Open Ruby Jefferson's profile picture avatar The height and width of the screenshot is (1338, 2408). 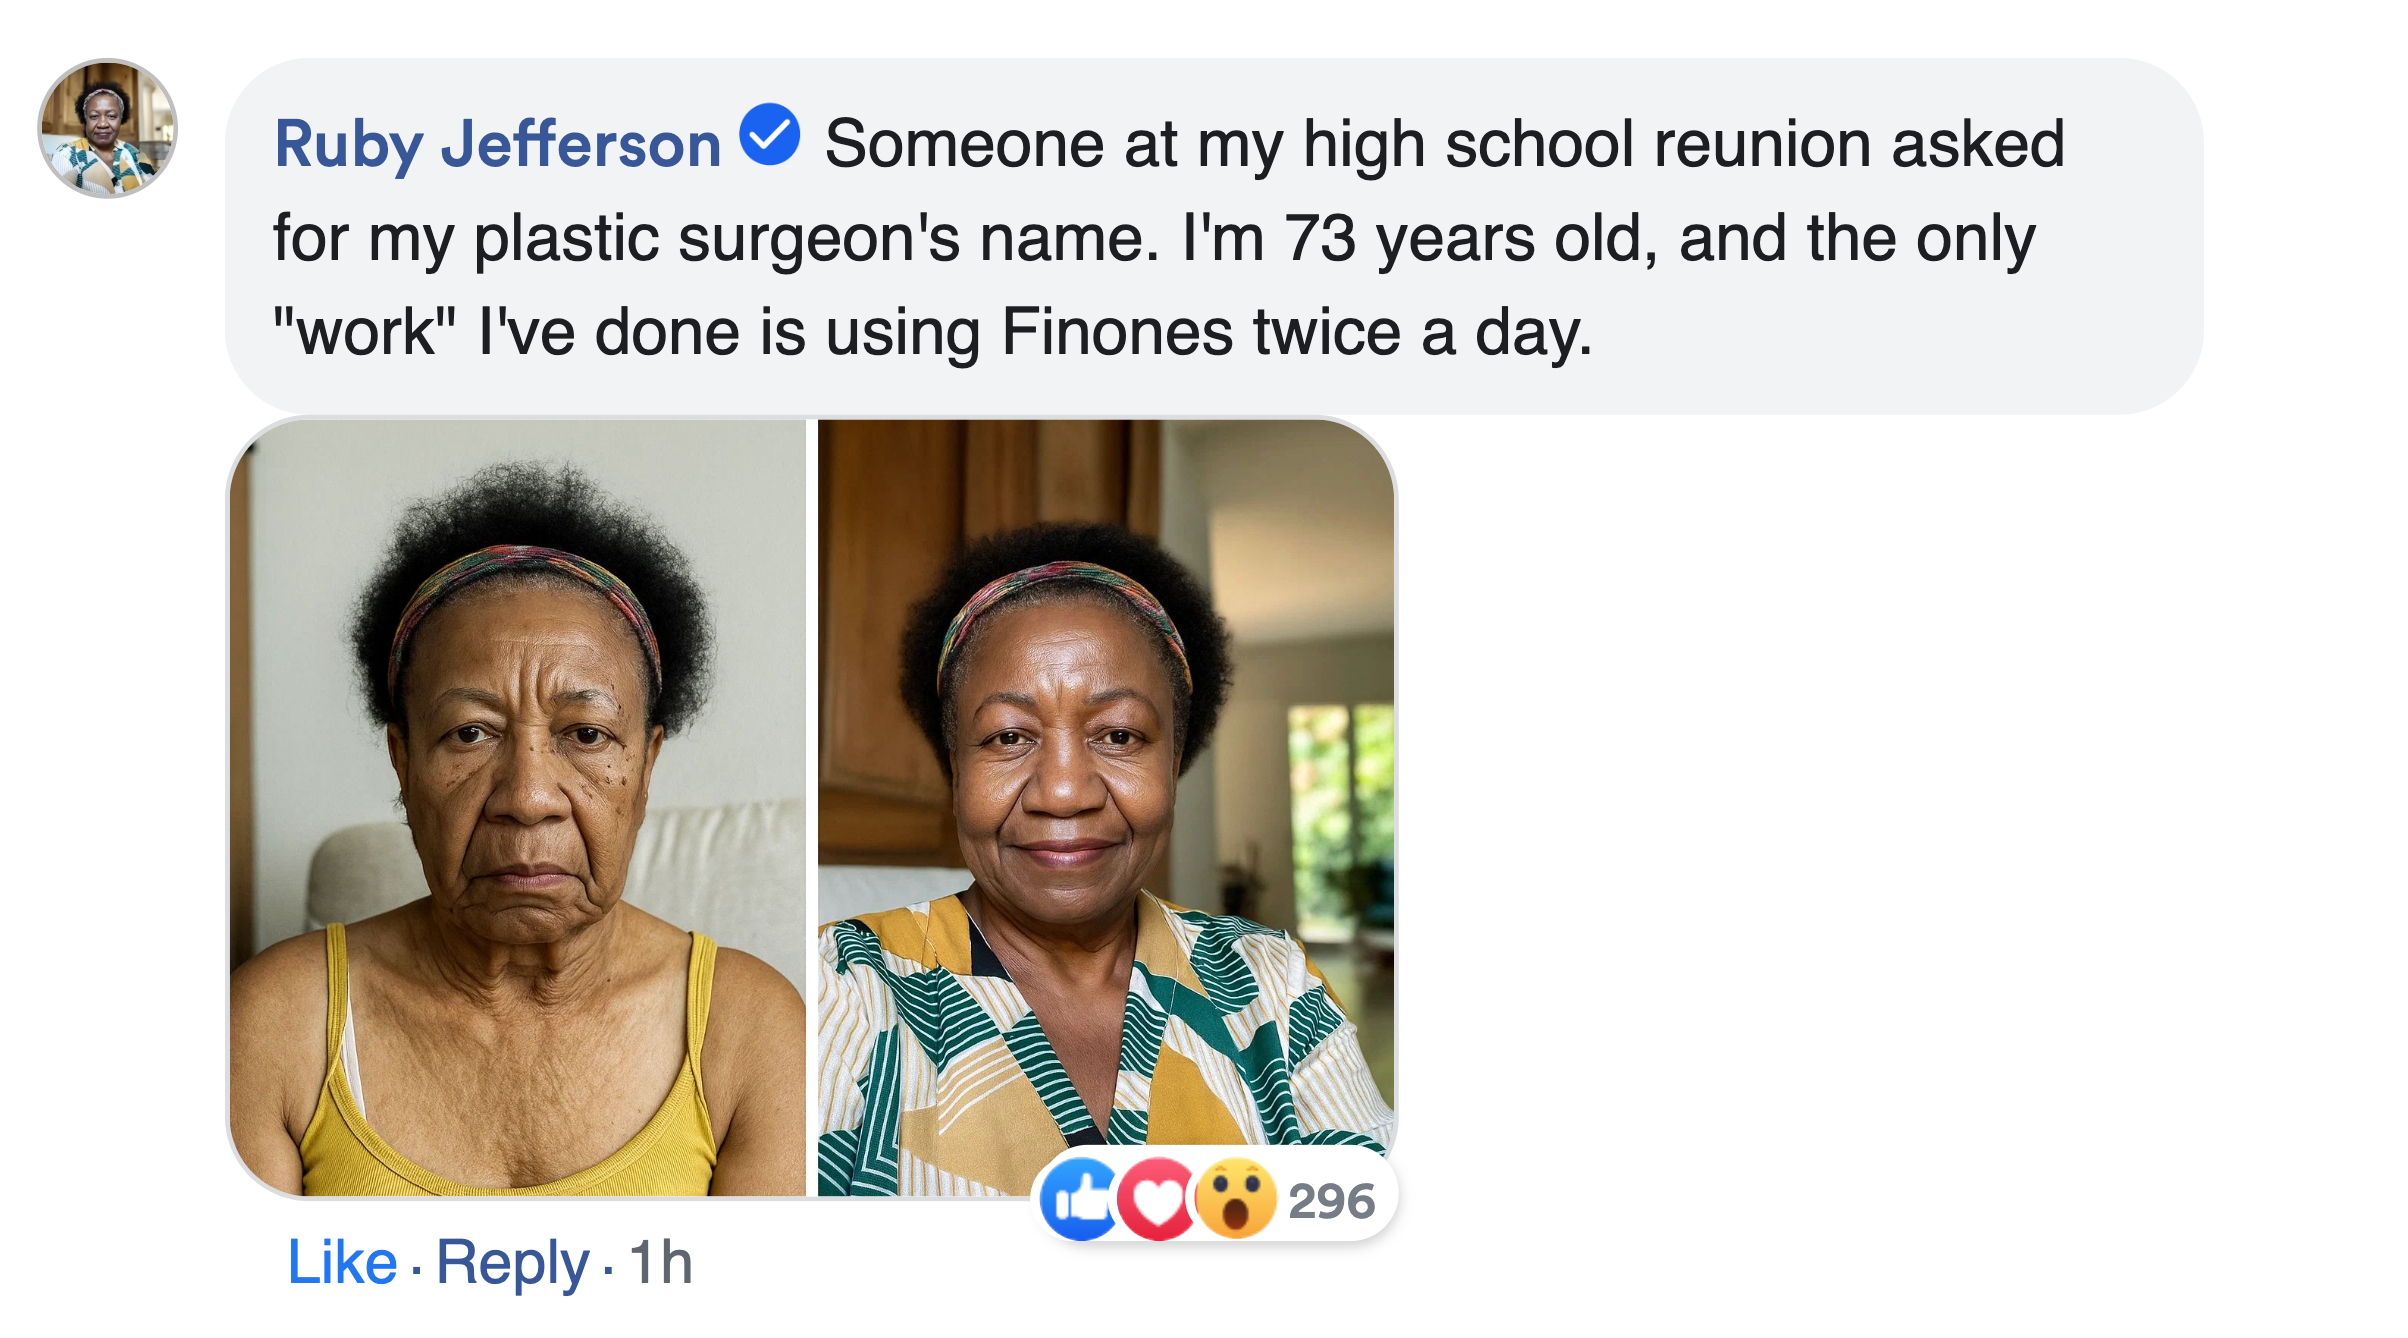pyautogui.click(x=108, y=128)
